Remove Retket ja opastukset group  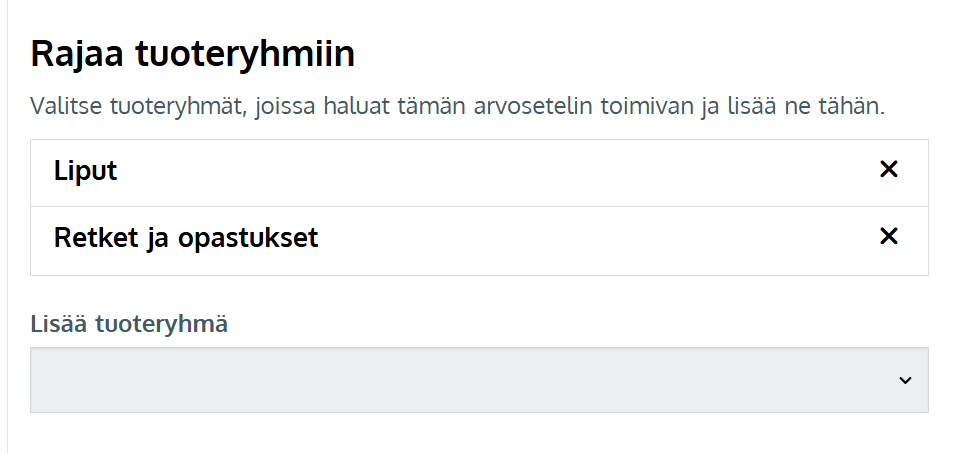tap(888, 237)
